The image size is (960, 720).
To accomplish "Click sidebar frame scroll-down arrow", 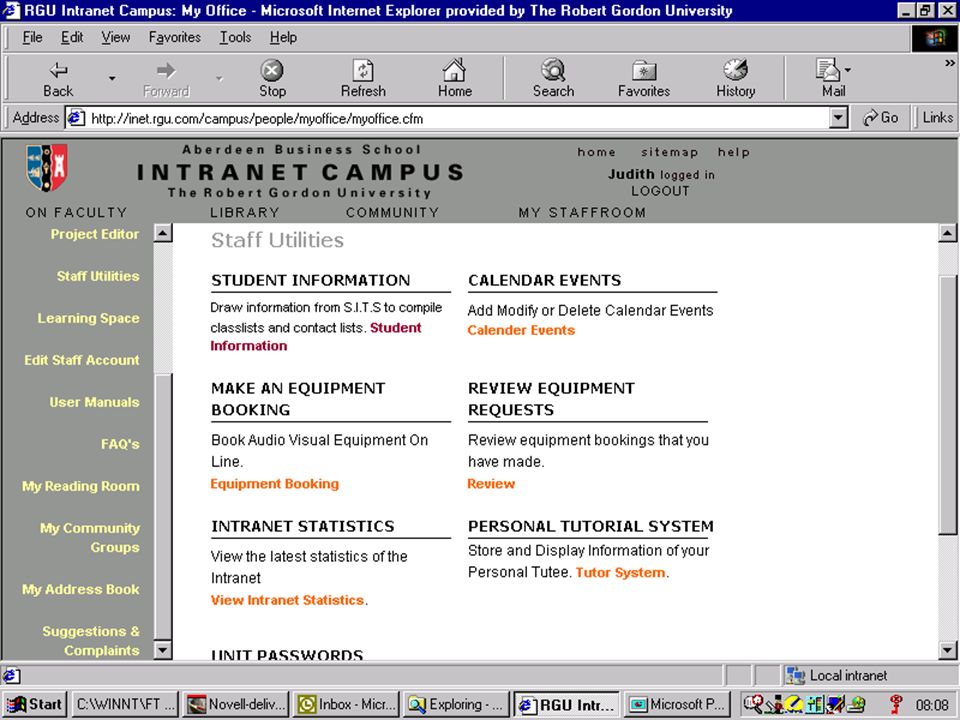I will pos(163,650).
